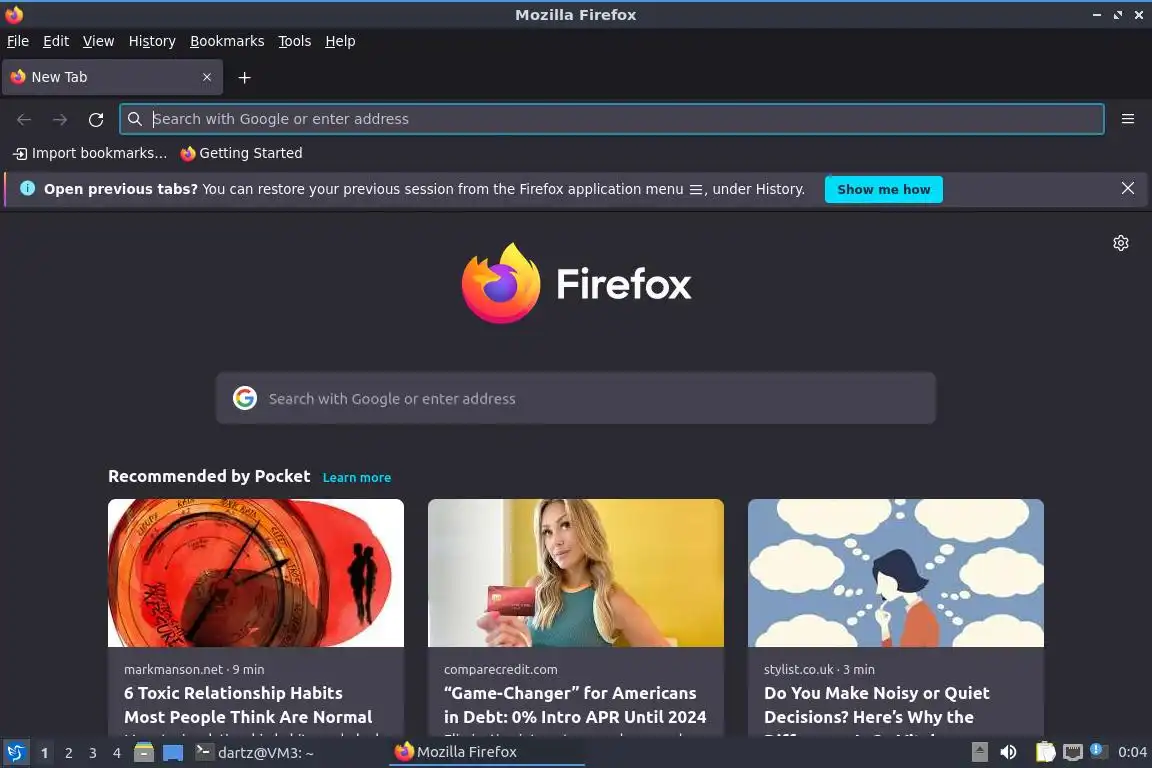This screenshot has height=768, width=1152.
Task: Switch to workspace 2
Action: pos(68,753)
